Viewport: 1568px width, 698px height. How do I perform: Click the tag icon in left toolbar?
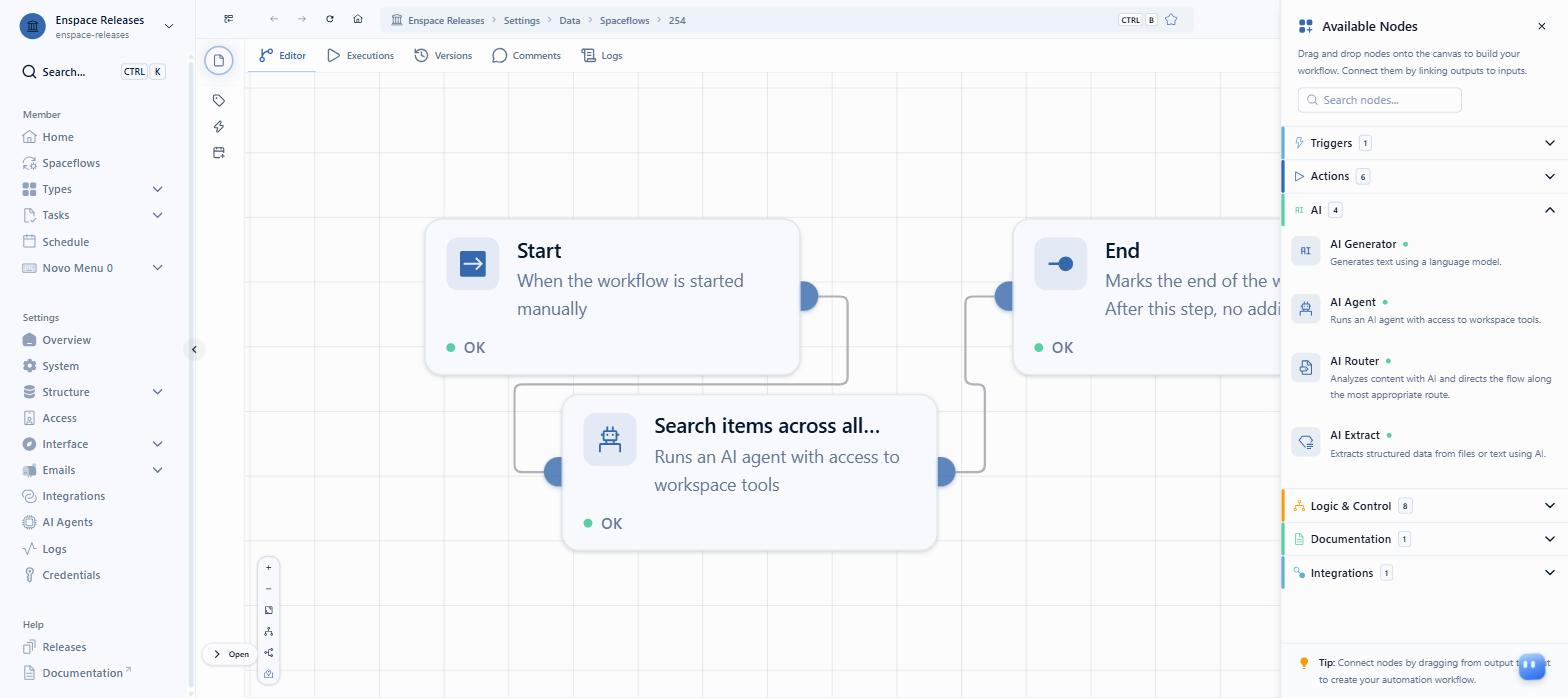pyautogui.click(x=219, y=100)
